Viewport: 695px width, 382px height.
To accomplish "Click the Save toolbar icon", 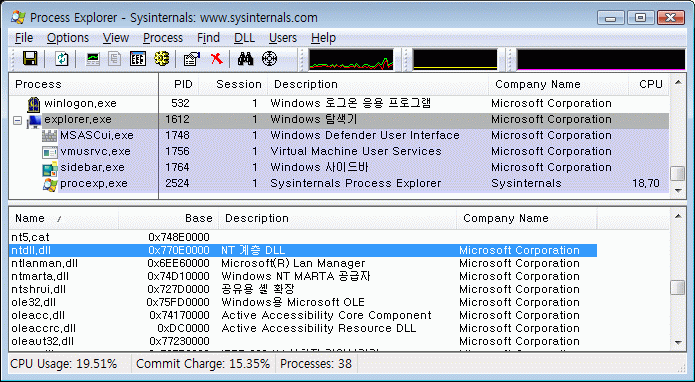I will click(x=30, y=58).
